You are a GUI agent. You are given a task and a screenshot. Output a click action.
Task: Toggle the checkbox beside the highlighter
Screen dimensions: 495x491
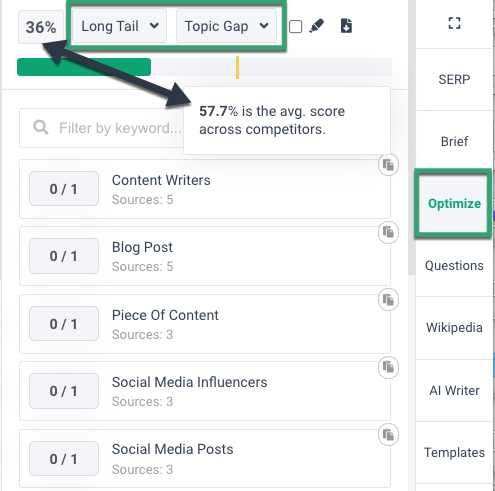295,27
